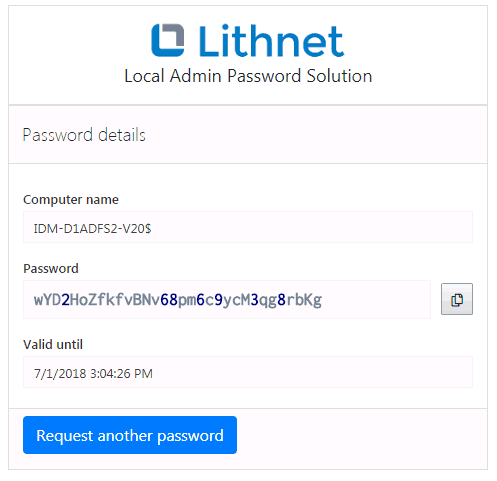Click the Valid until label
This screenshot has width=497, height=481.
click(53, 345)
